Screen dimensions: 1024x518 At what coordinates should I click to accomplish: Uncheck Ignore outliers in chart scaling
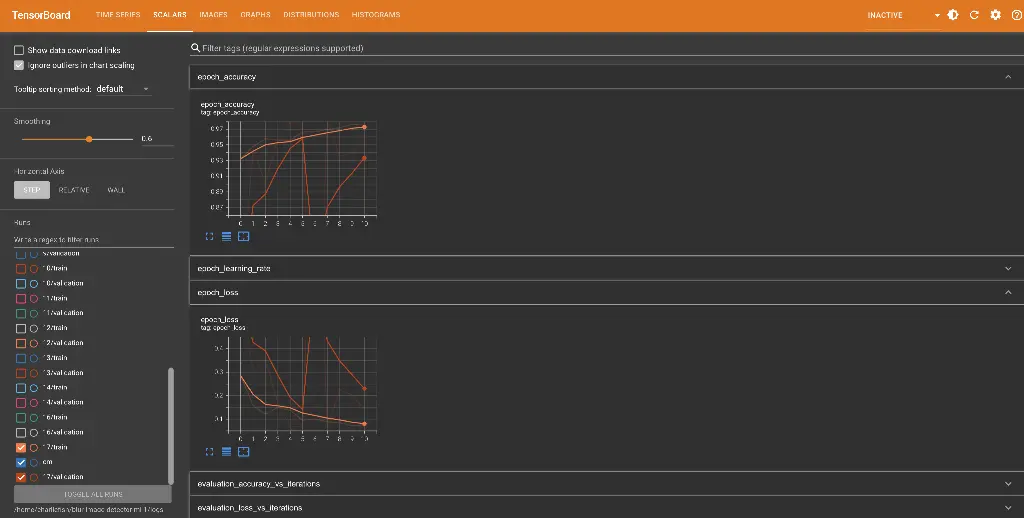click(x=19, y=65)
